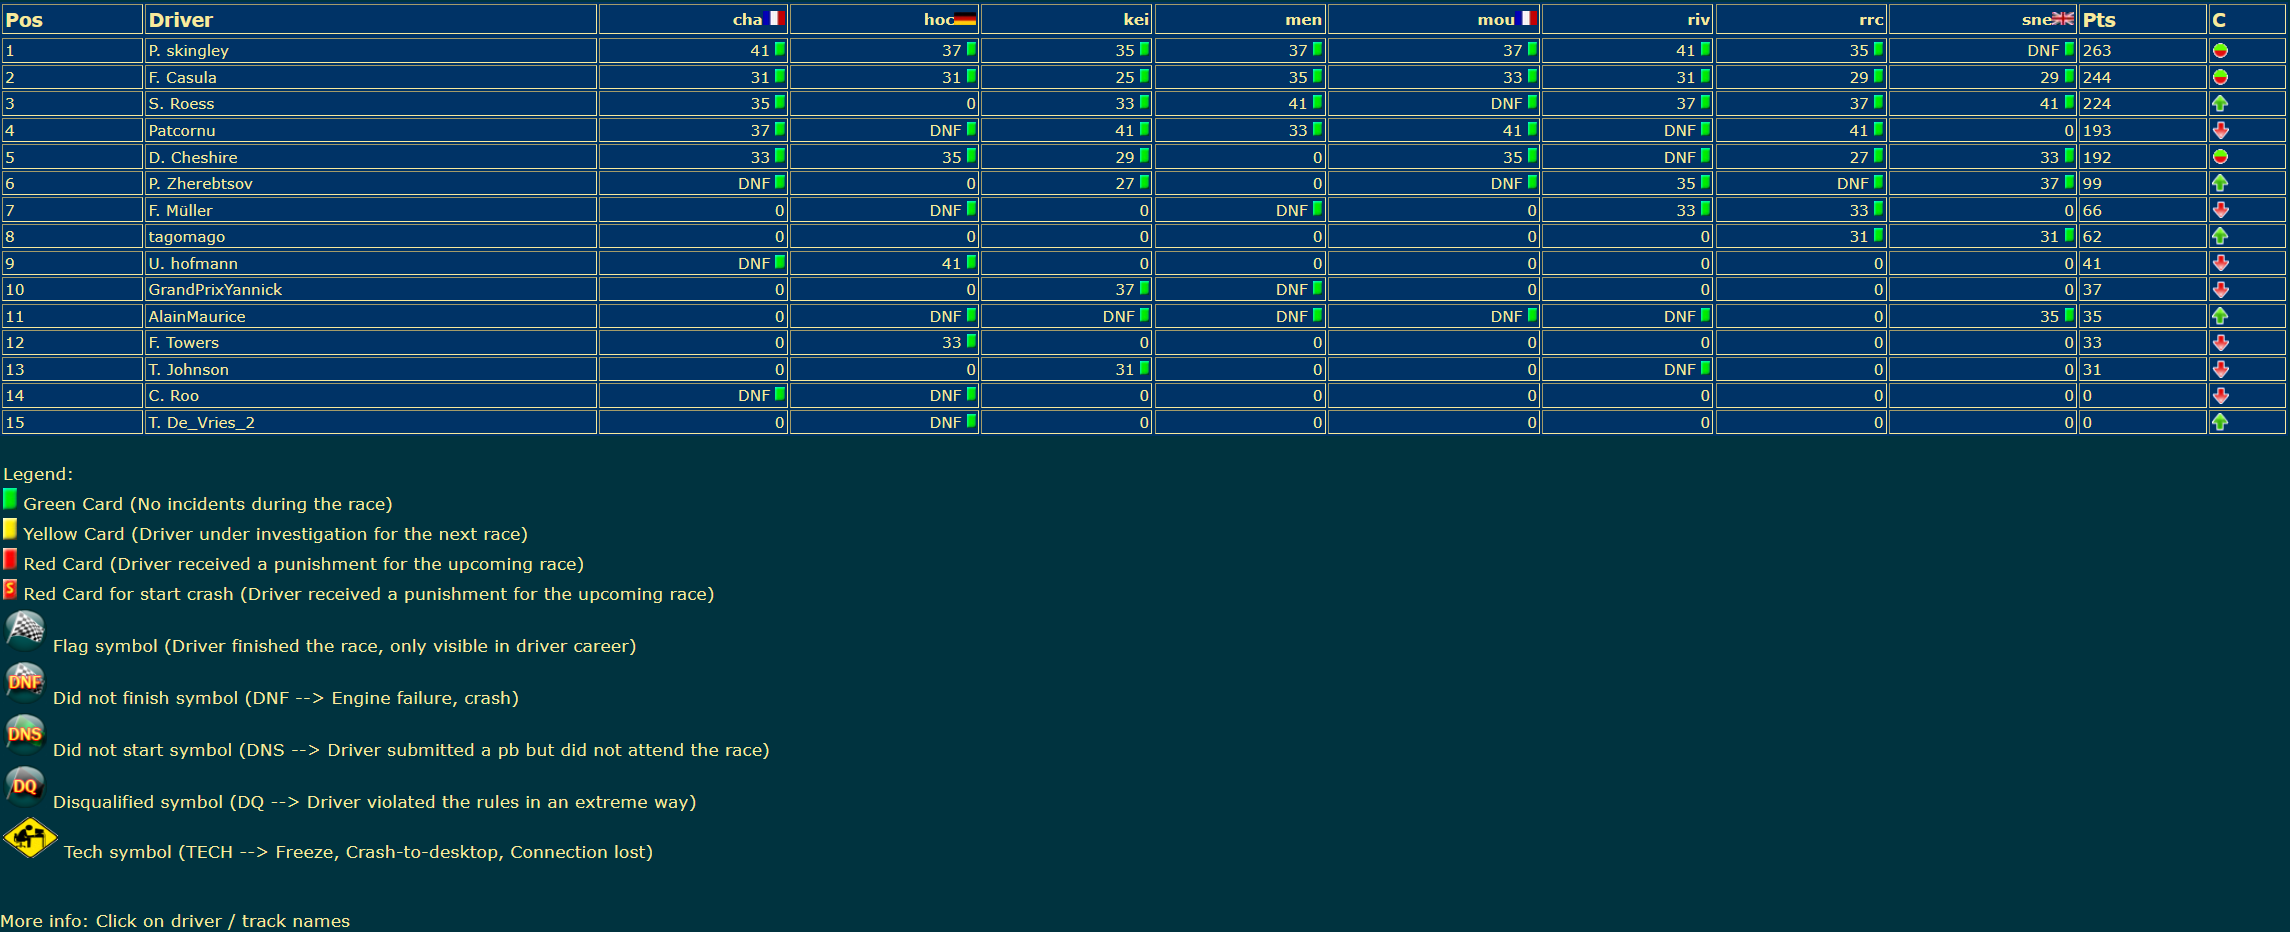The width and height of the screenshot is (2290, 932).
Task: Click the Pts column header
Action: 2099,20
